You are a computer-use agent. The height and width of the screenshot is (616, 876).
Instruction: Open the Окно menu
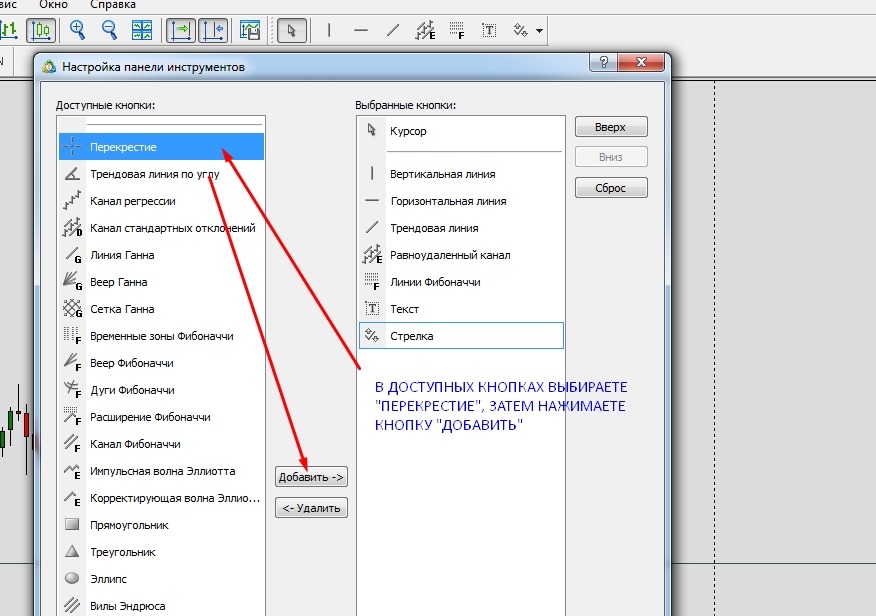pyautogui.click(x=54, y=5)
